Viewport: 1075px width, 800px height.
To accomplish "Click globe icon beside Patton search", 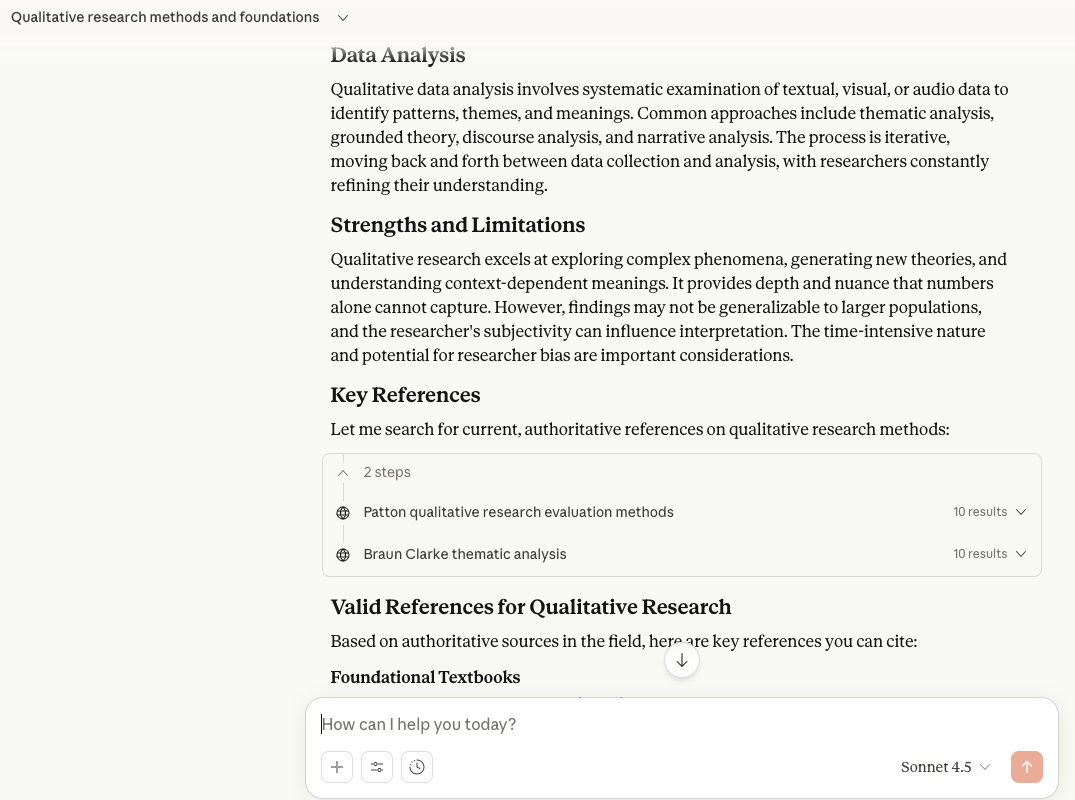I will click(x=343, y=513).
